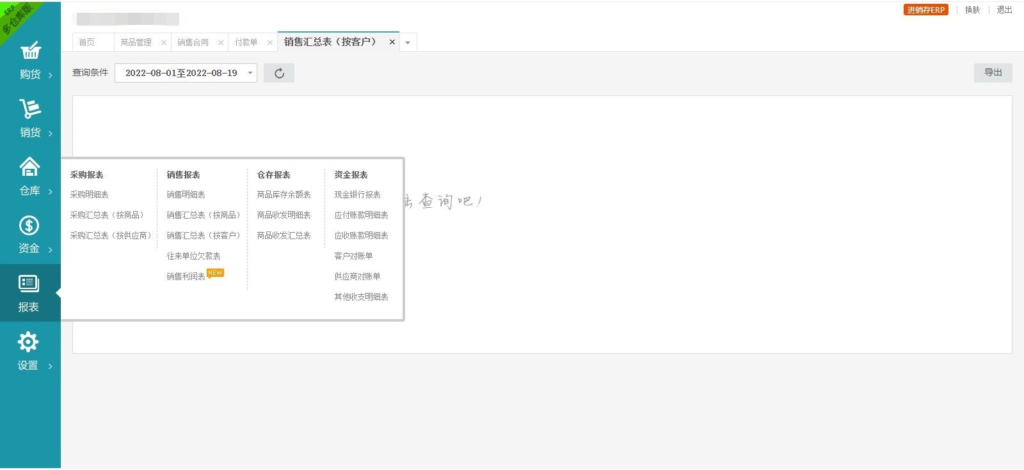Open the 仓库 warehouse module
This screenshot has height=470, width=1024.
(x=30, y=177)
